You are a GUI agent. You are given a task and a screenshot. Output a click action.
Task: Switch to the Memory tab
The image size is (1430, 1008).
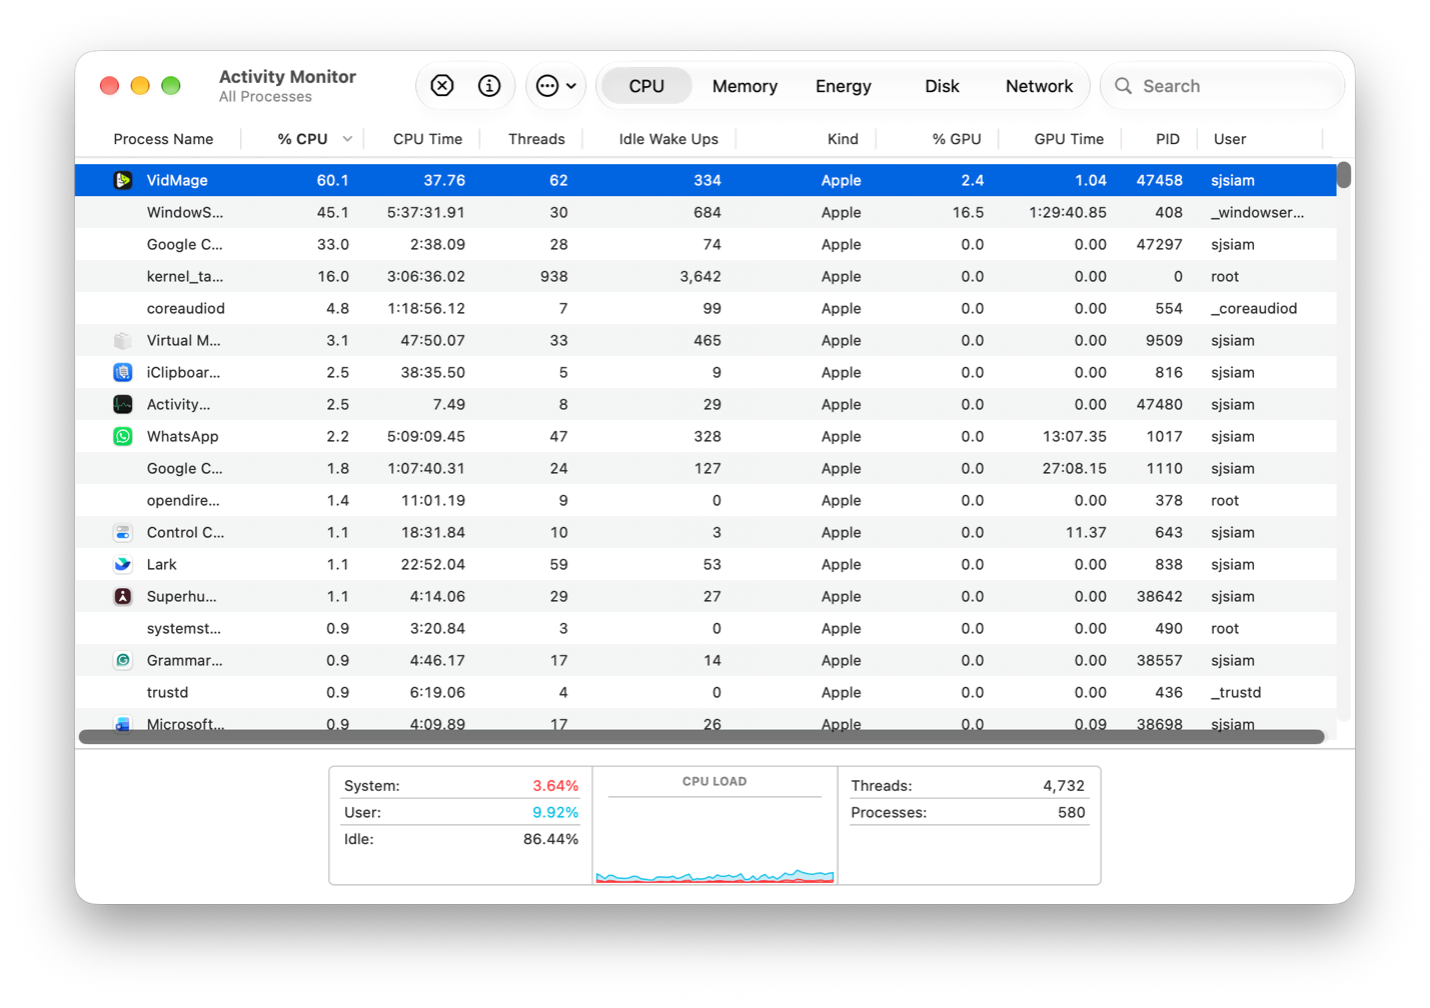click(745, 86)
